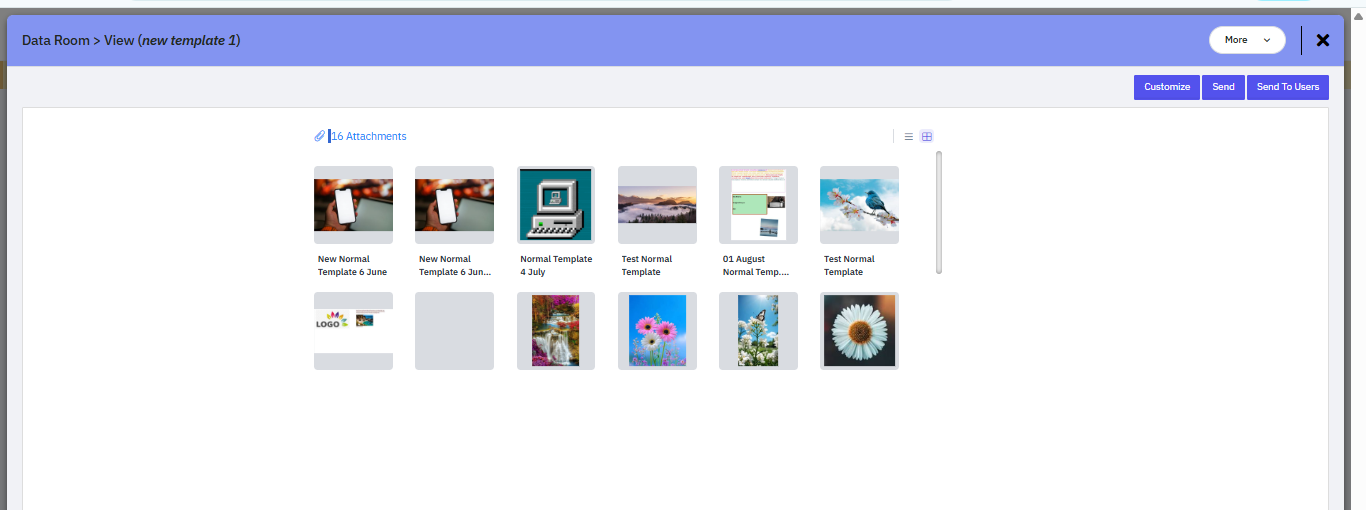Screen dimensions: 1366x510
Task: Click the attachments panel vertical scrollbar
Action: click(x=939, y=211)
